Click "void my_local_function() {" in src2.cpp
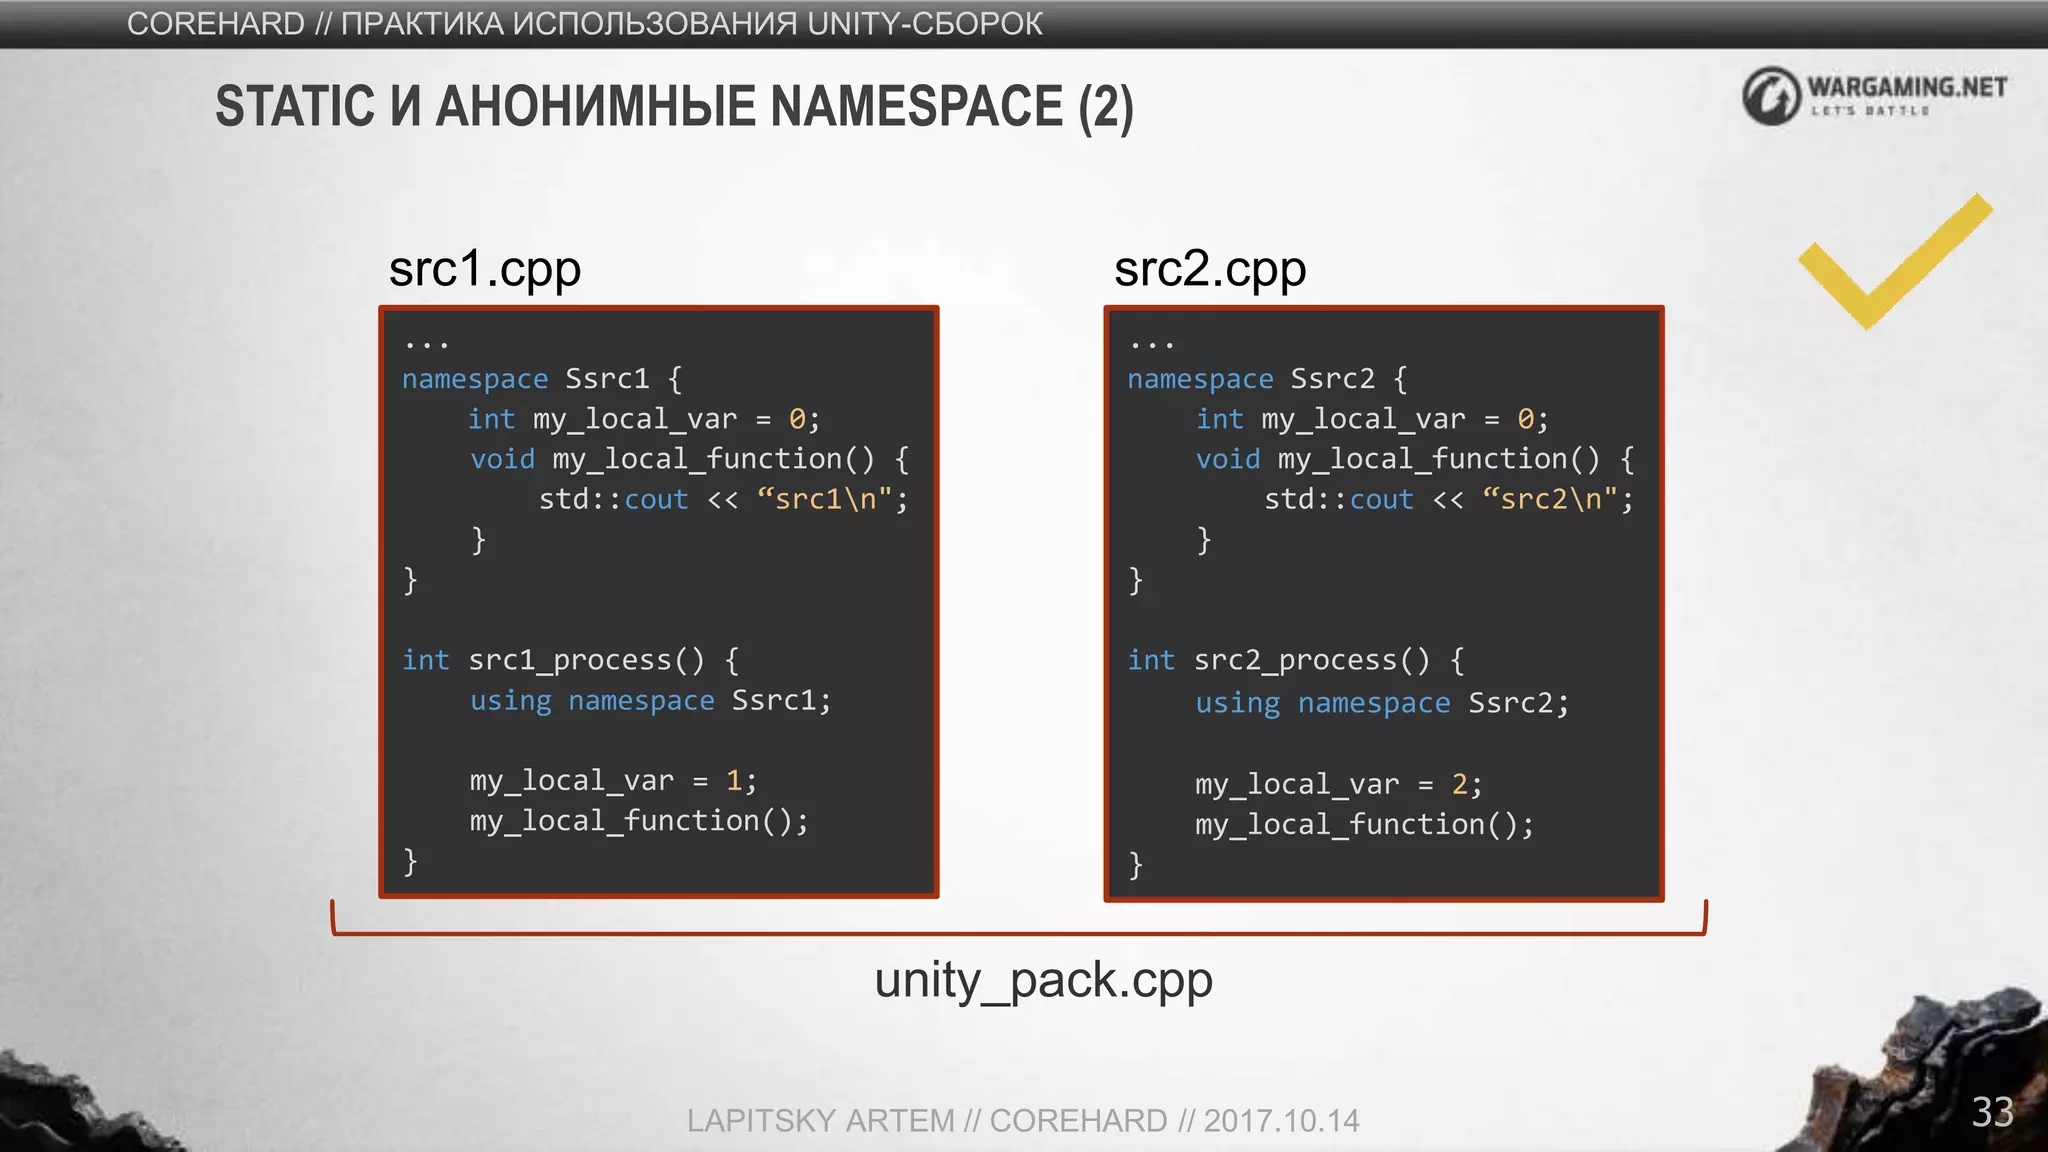Image resolution: width=2048 pixels, height=1152 pixels. click(x=1415, y=459)
